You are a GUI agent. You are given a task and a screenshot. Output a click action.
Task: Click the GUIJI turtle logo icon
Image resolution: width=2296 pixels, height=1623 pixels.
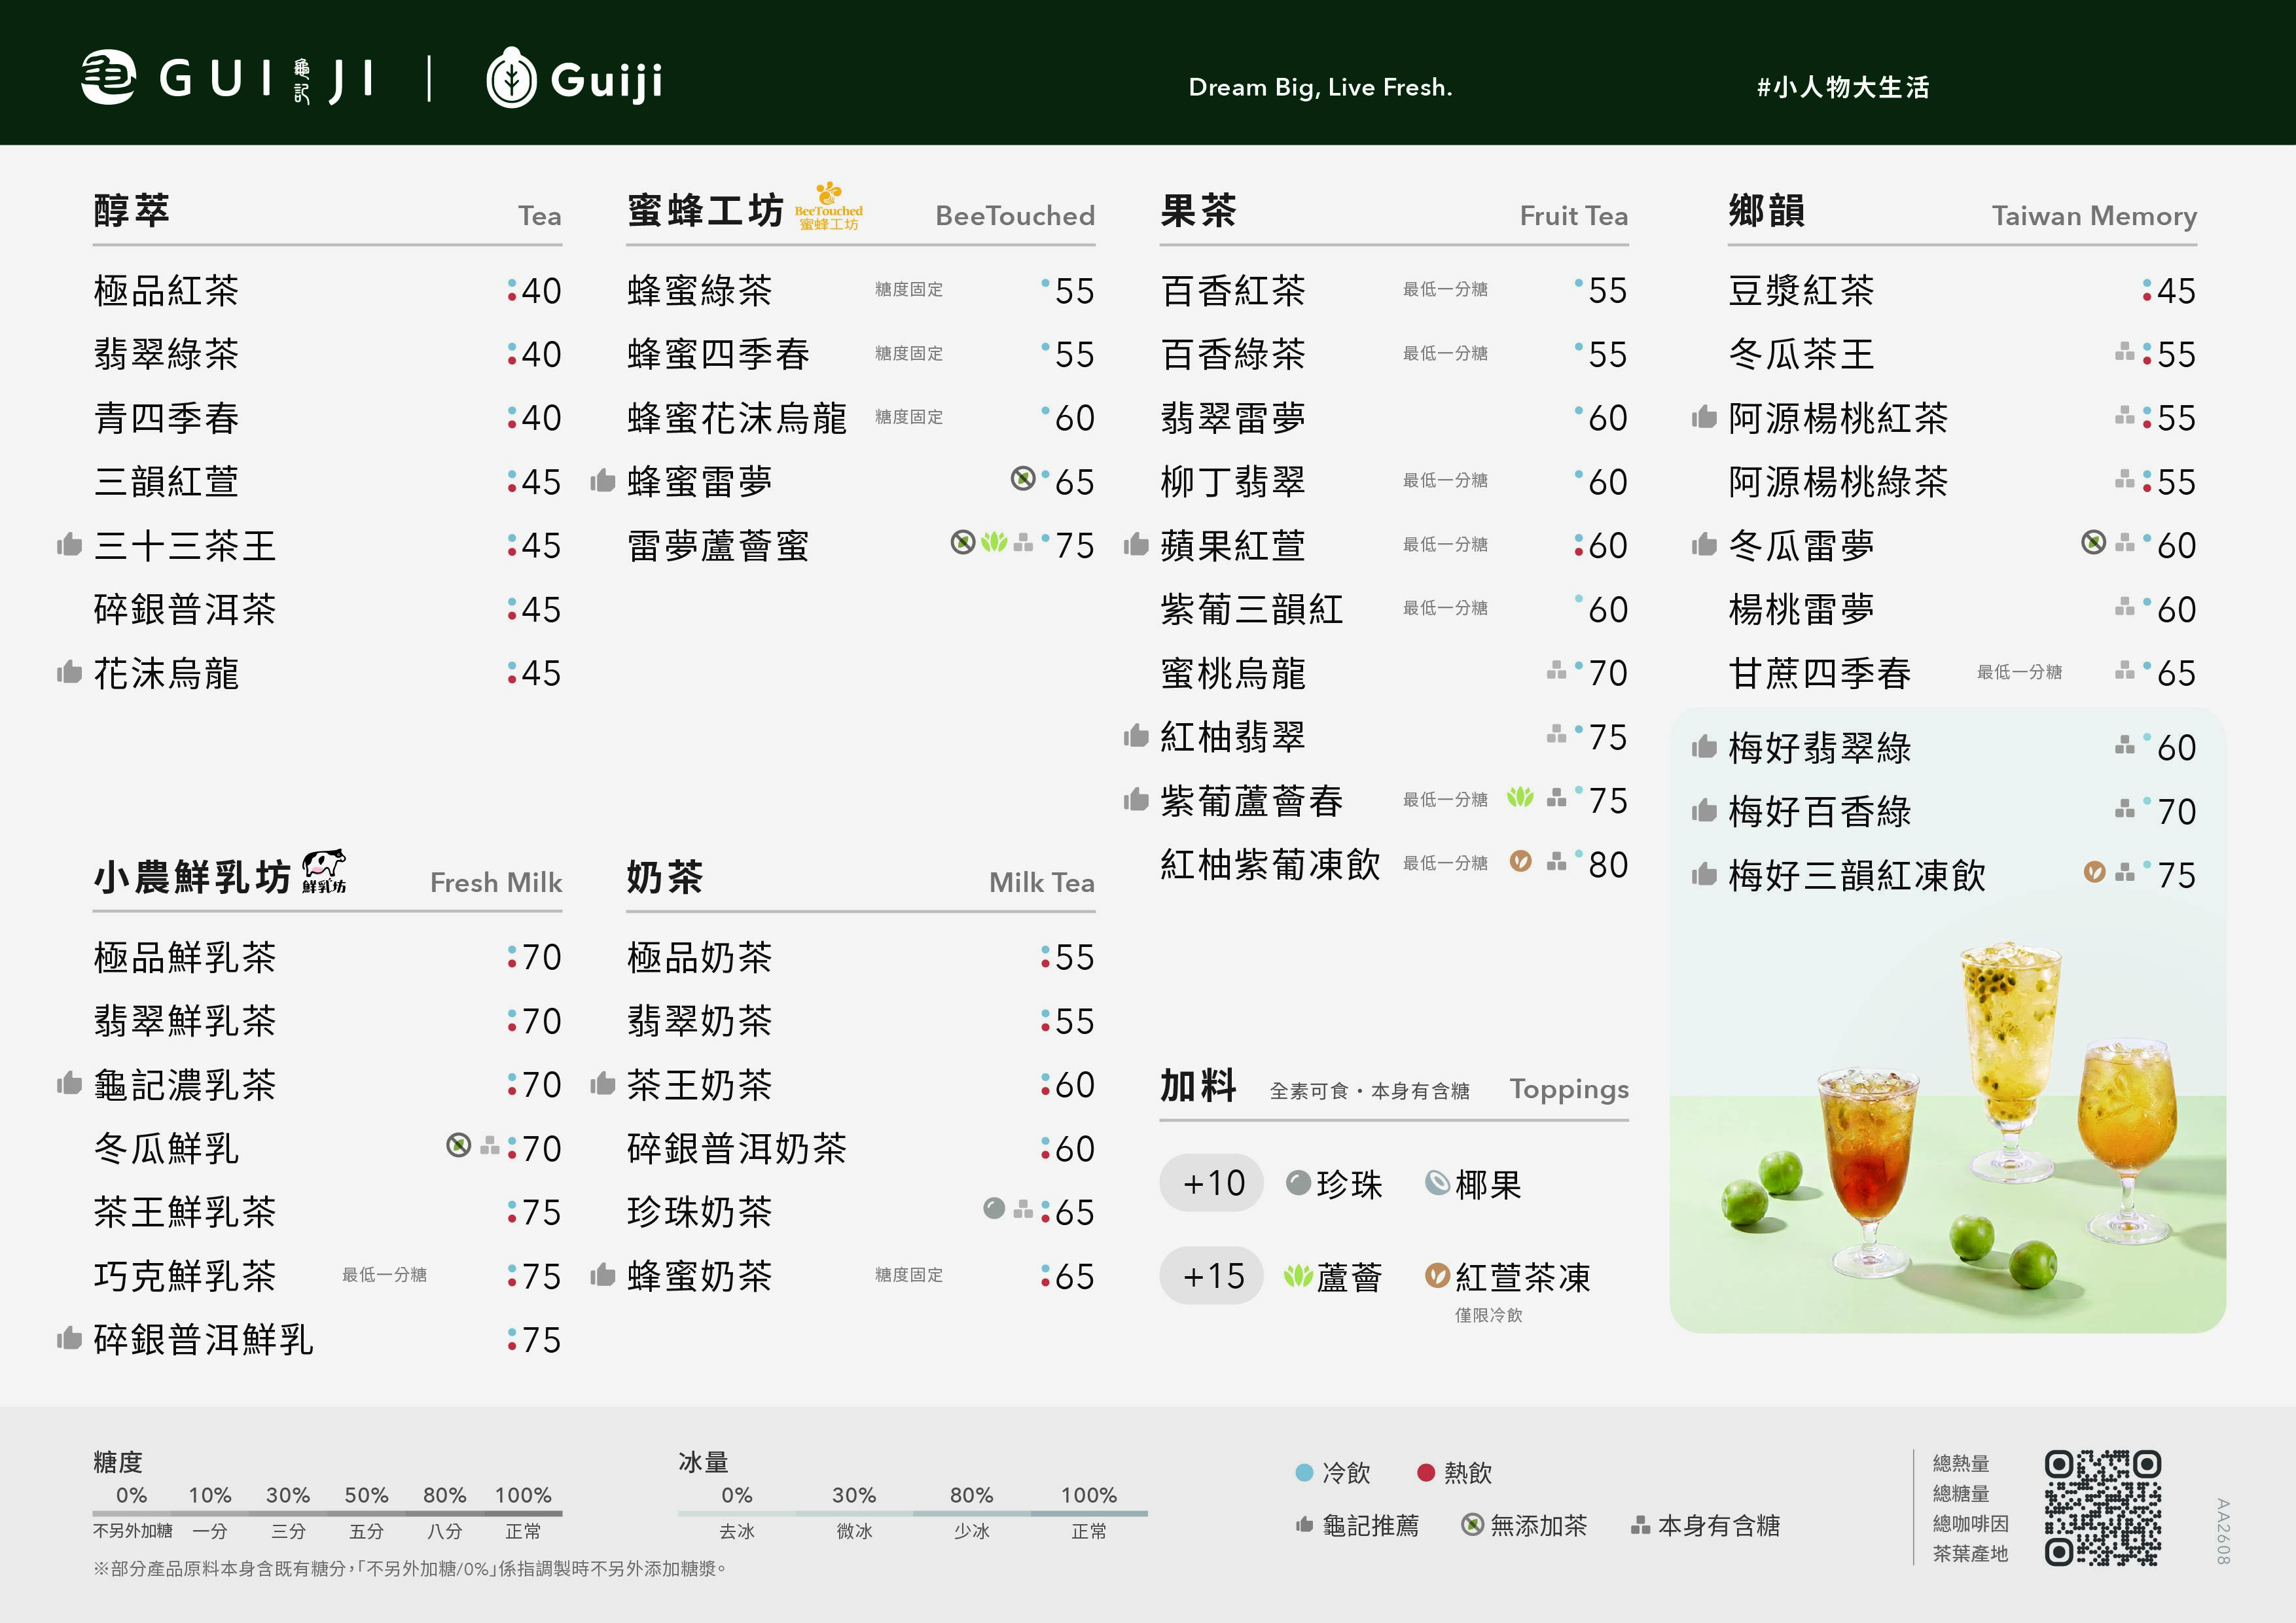(x=108, y=77)
